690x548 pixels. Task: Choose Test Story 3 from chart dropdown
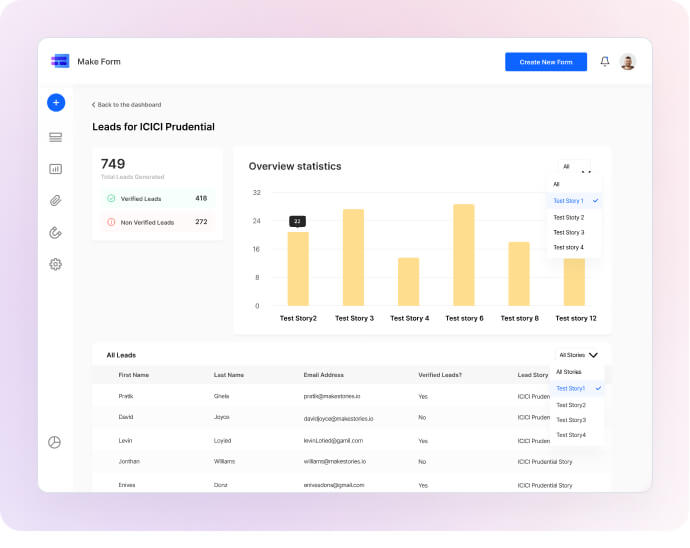pyautogui.click(x=569, y=232)
